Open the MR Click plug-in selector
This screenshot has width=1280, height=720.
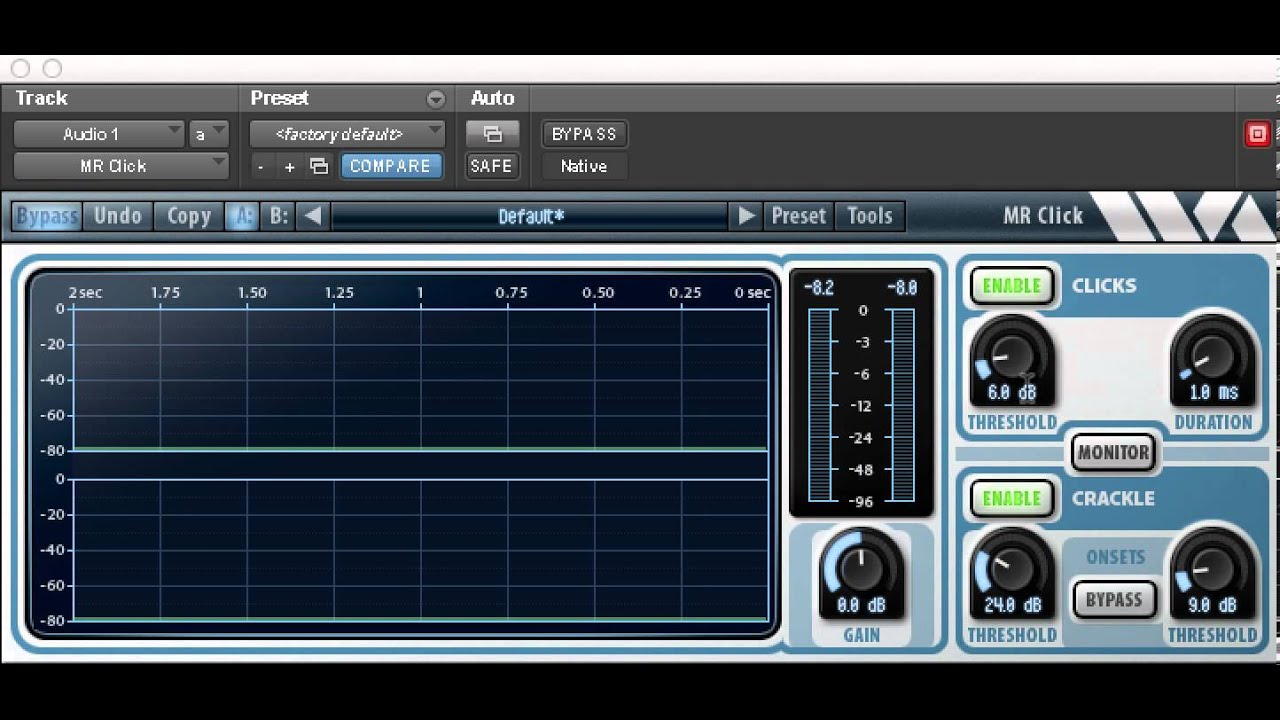click(121, 166)
